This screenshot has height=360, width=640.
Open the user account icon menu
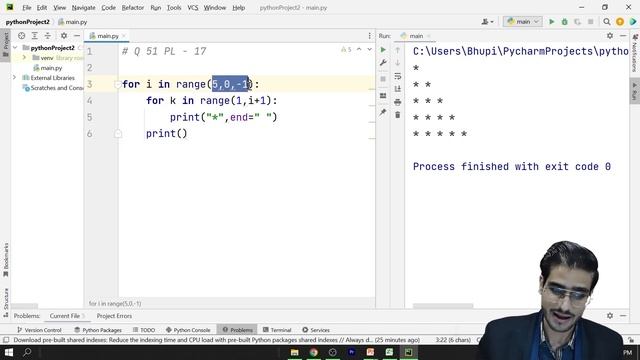point(487,22)
